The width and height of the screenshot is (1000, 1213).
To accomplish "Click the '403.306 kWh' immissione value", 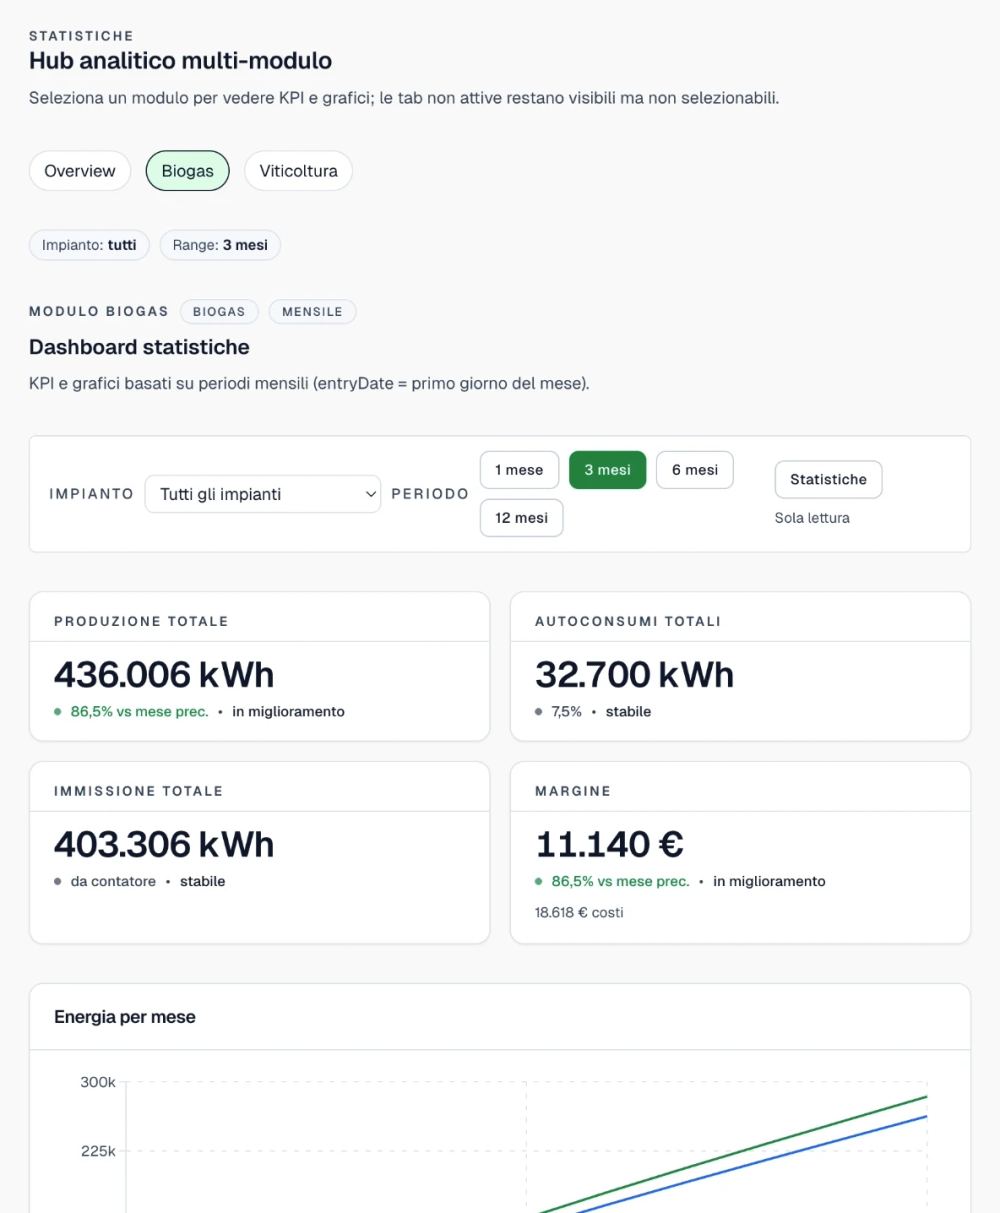I will [164, 845].
